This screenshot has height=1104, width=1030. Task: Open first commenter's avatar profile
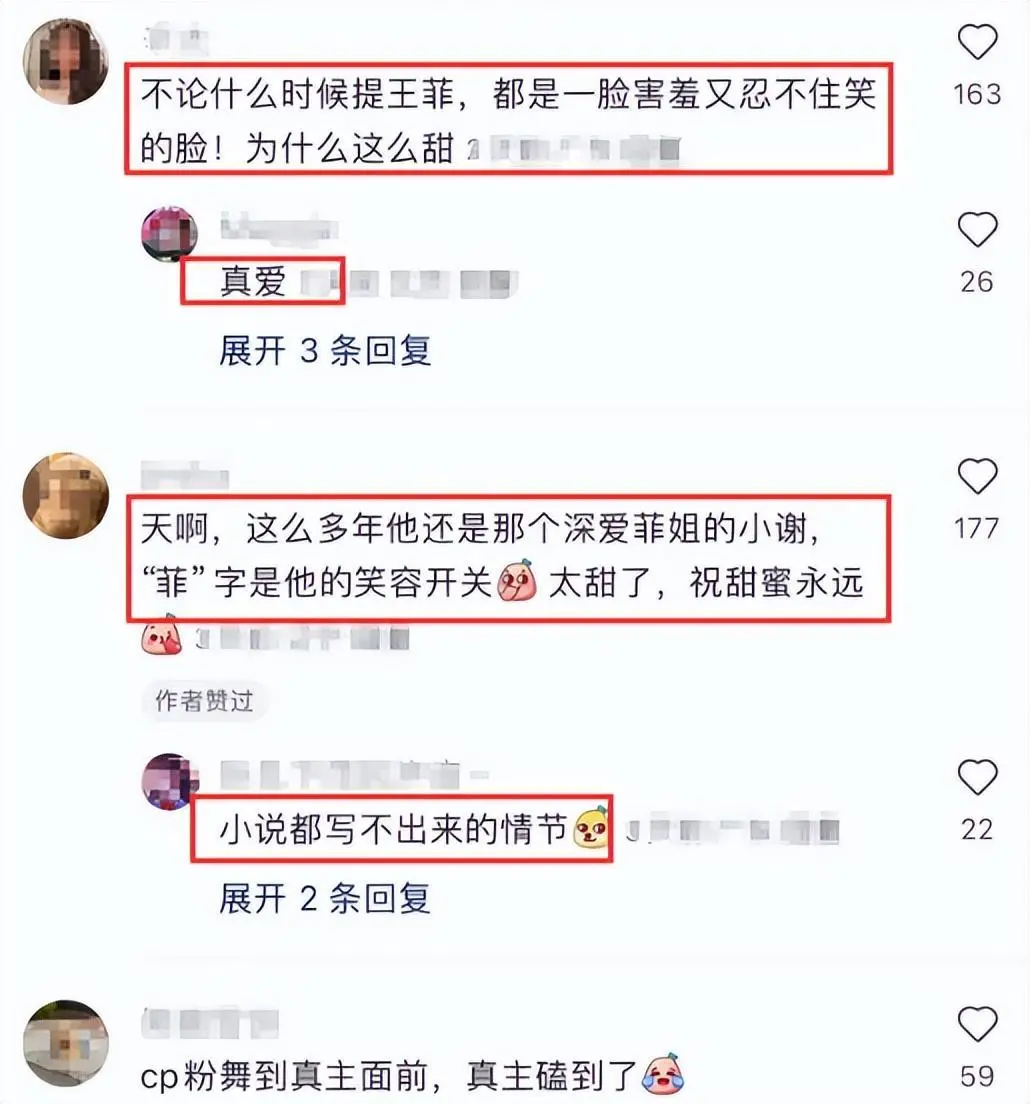[66, 61]
